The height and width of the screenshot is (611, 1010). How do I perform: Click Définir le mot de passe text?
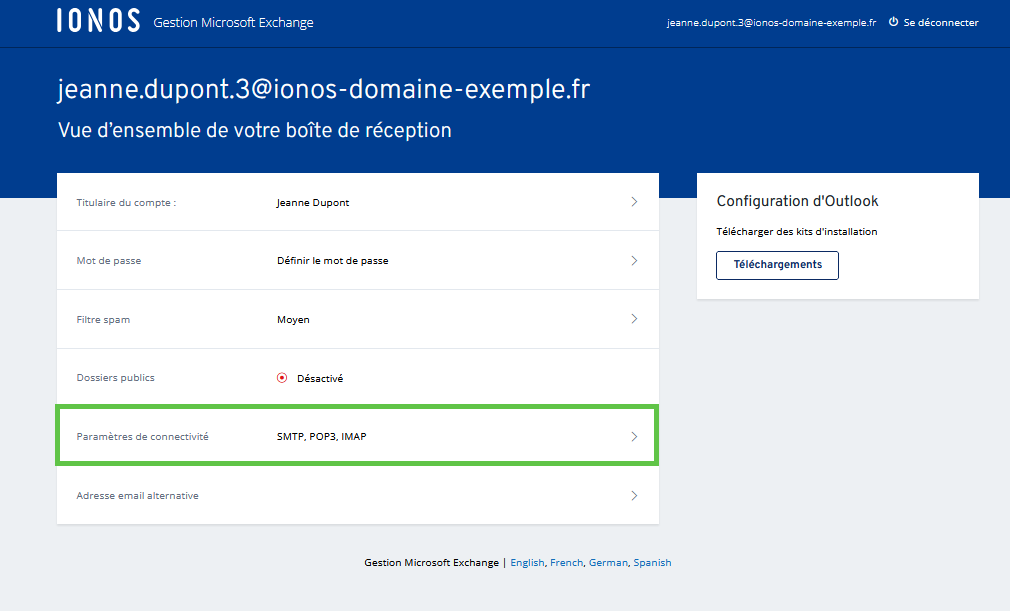pos(332,261)
